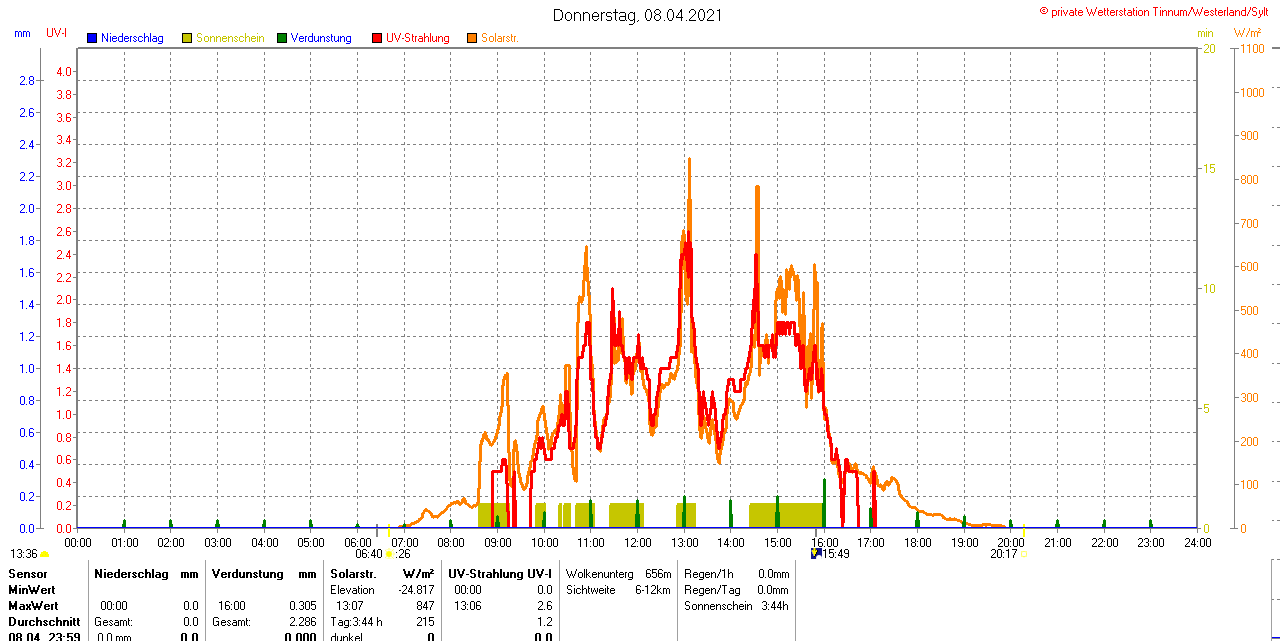Viewport: 1280px width, 641px height.
Task: Click the green Verdunstung legend square
Action: coord(282,38)
